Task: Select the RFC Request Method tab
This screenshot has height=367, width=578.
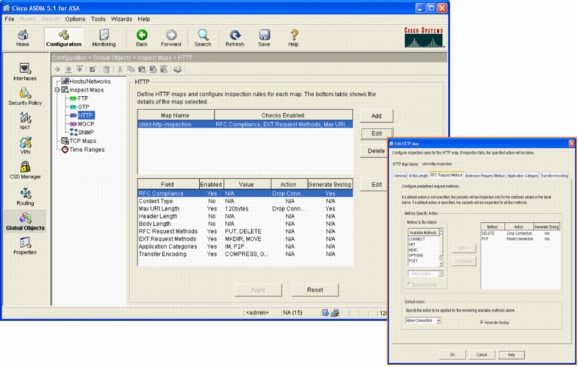Action: (x=446, y=175)
